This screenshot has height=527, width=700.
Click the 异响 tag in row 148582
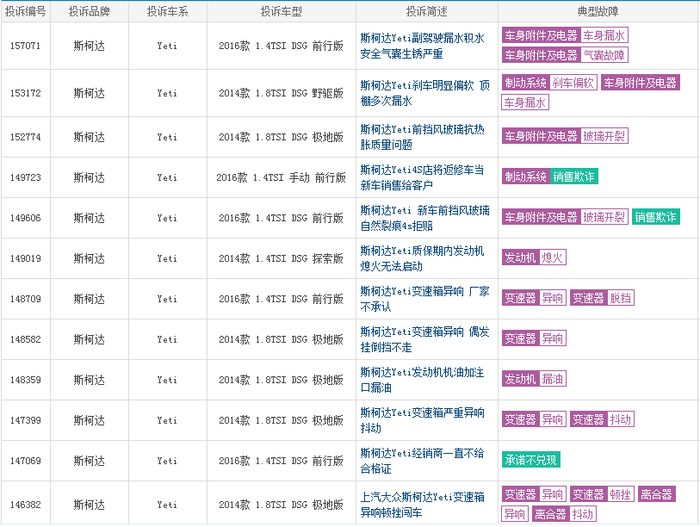[552, 339]
